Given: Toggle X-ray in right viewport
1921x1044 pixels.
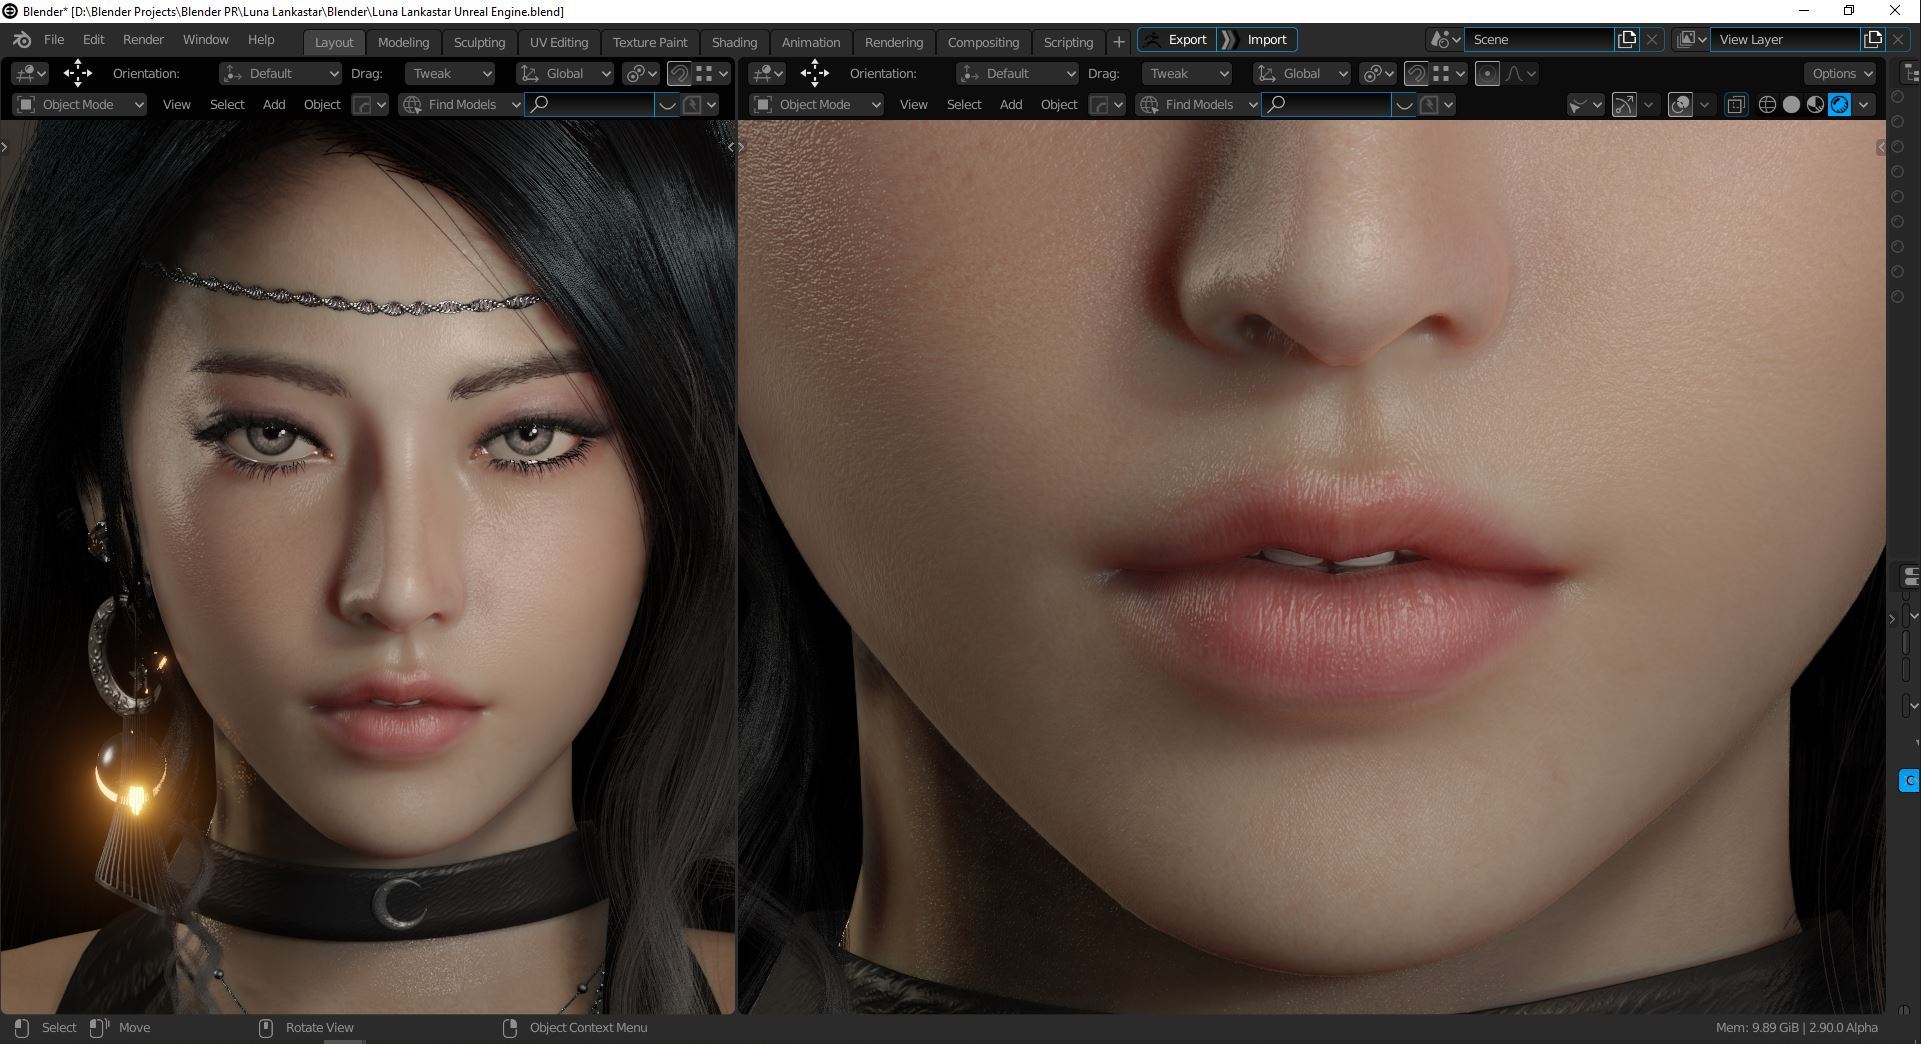Looking at the screenshot, I should 1736,105.
